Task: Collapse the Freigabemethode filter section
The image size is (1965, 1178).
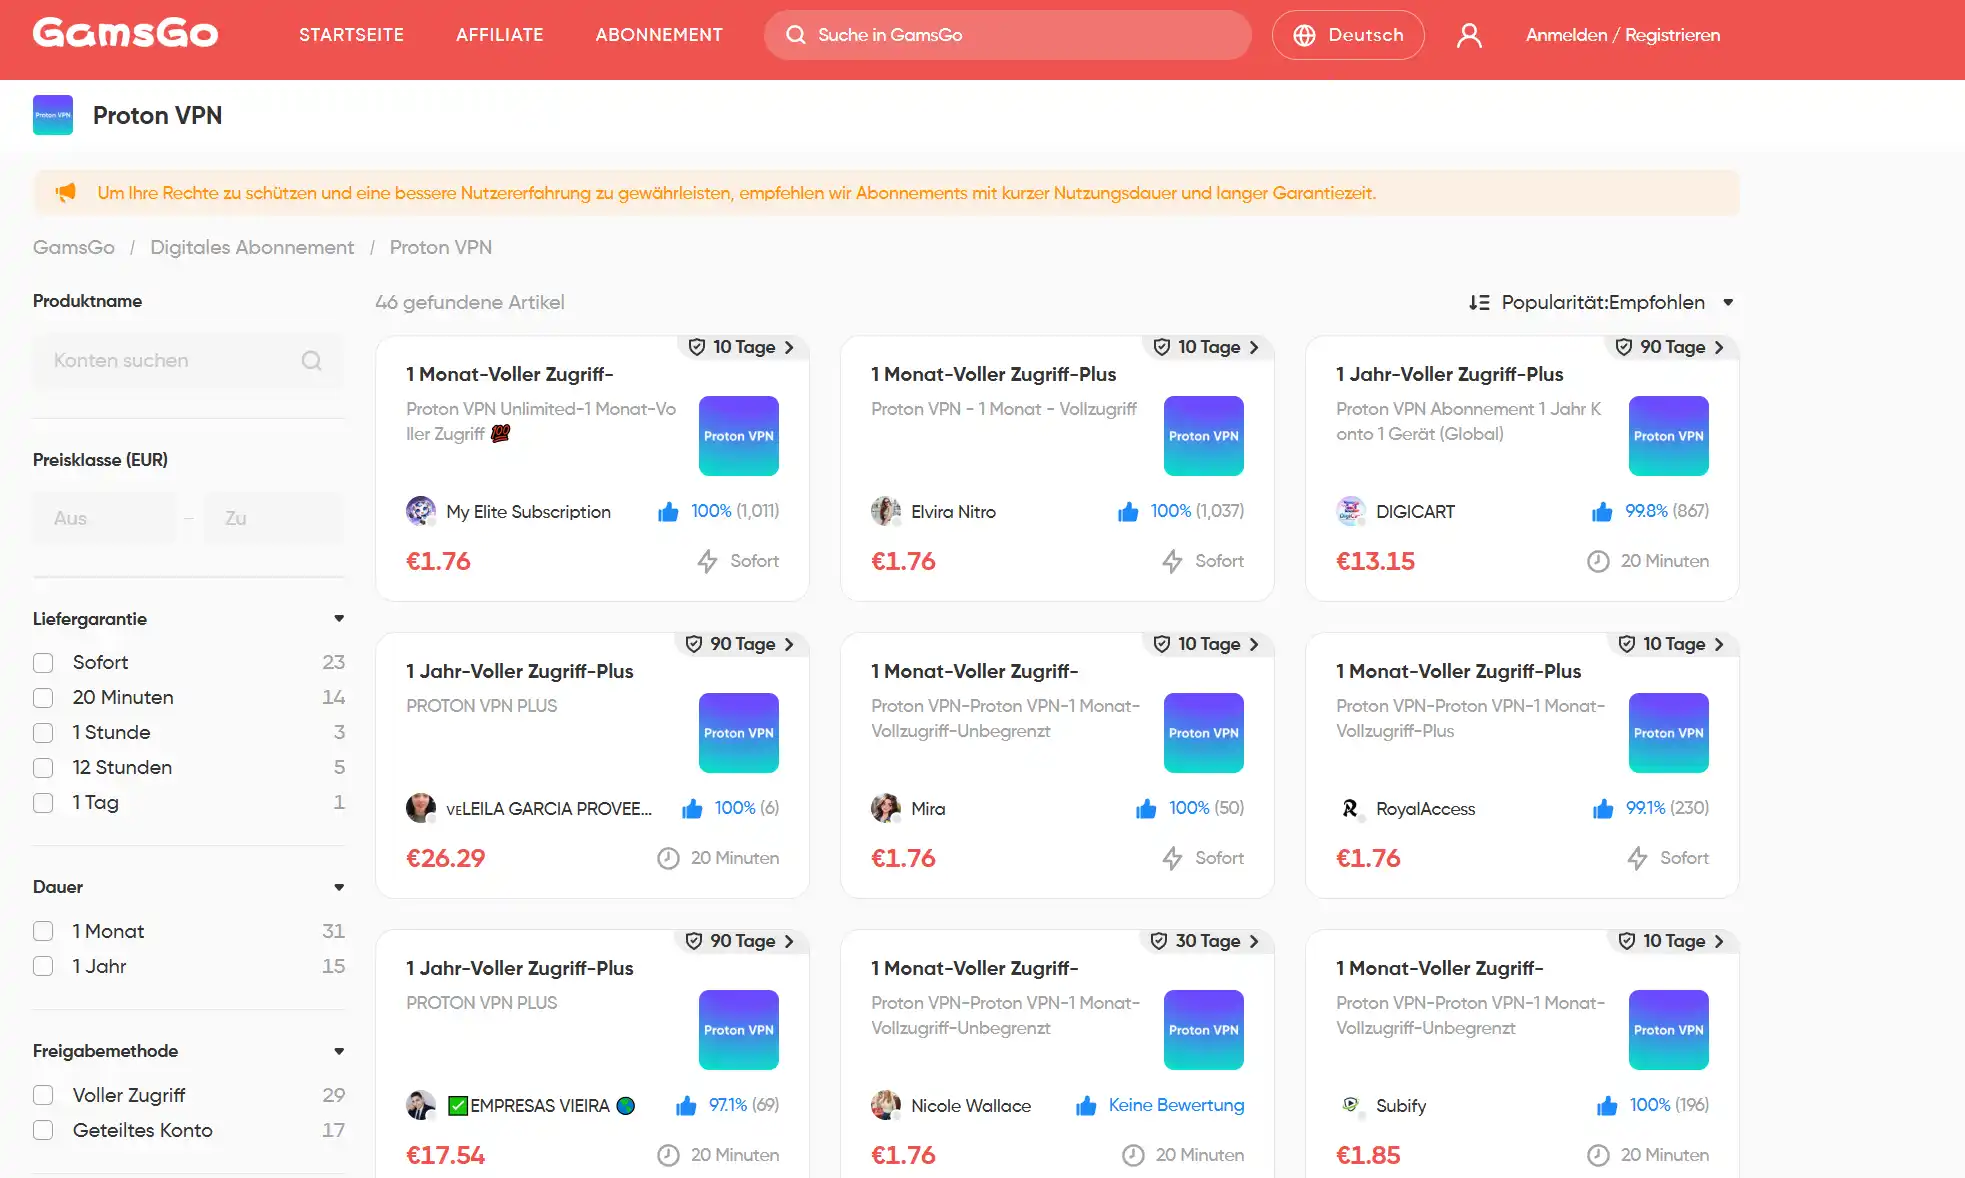Action: tap(339, 1051)
